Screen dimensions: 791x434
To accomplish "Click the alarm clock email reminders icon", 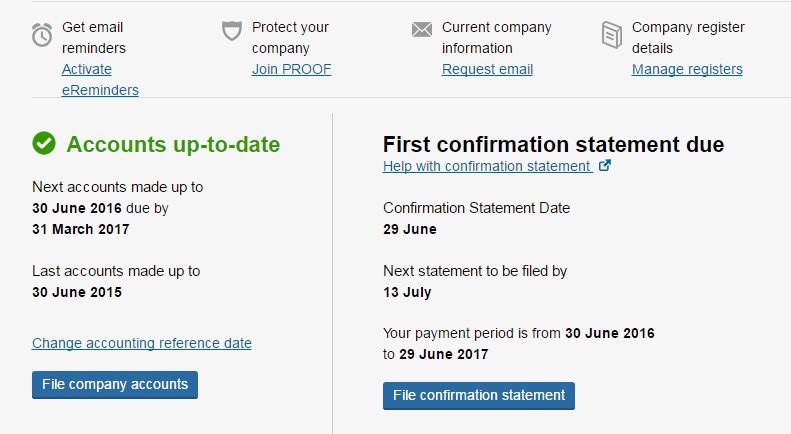I will coord(42,34).
